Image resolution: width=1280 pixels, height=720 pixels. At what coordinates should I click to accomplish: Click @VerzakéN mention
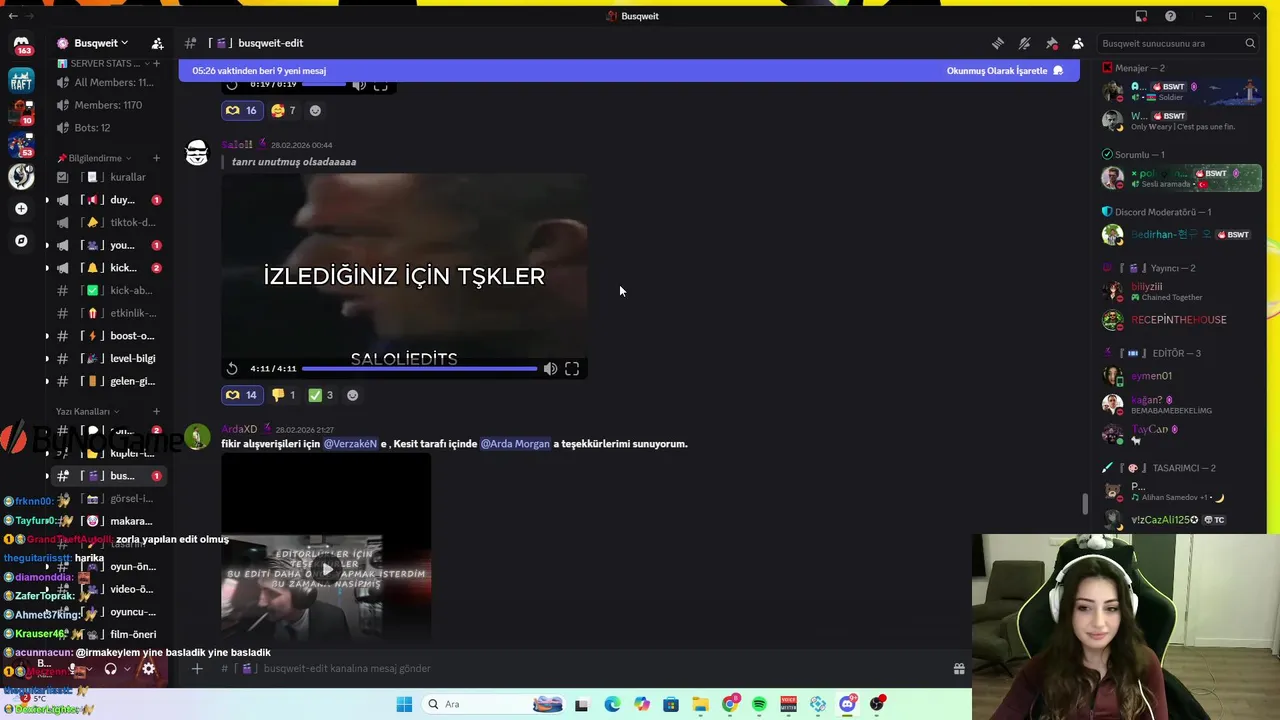coord(350,444)
